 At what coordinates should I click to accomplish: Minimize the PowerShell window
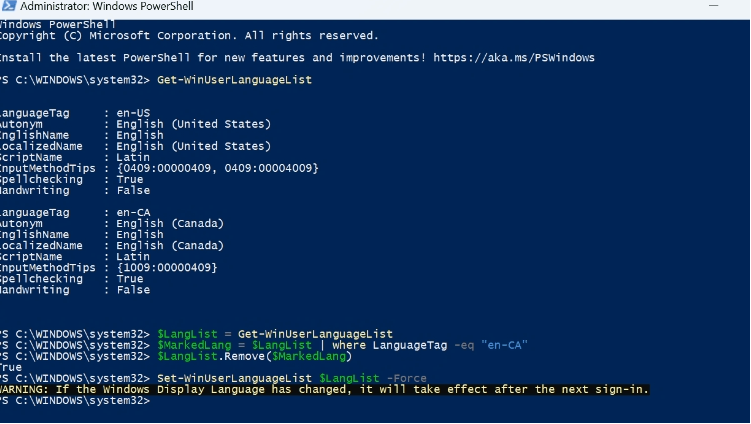(713, 6)
